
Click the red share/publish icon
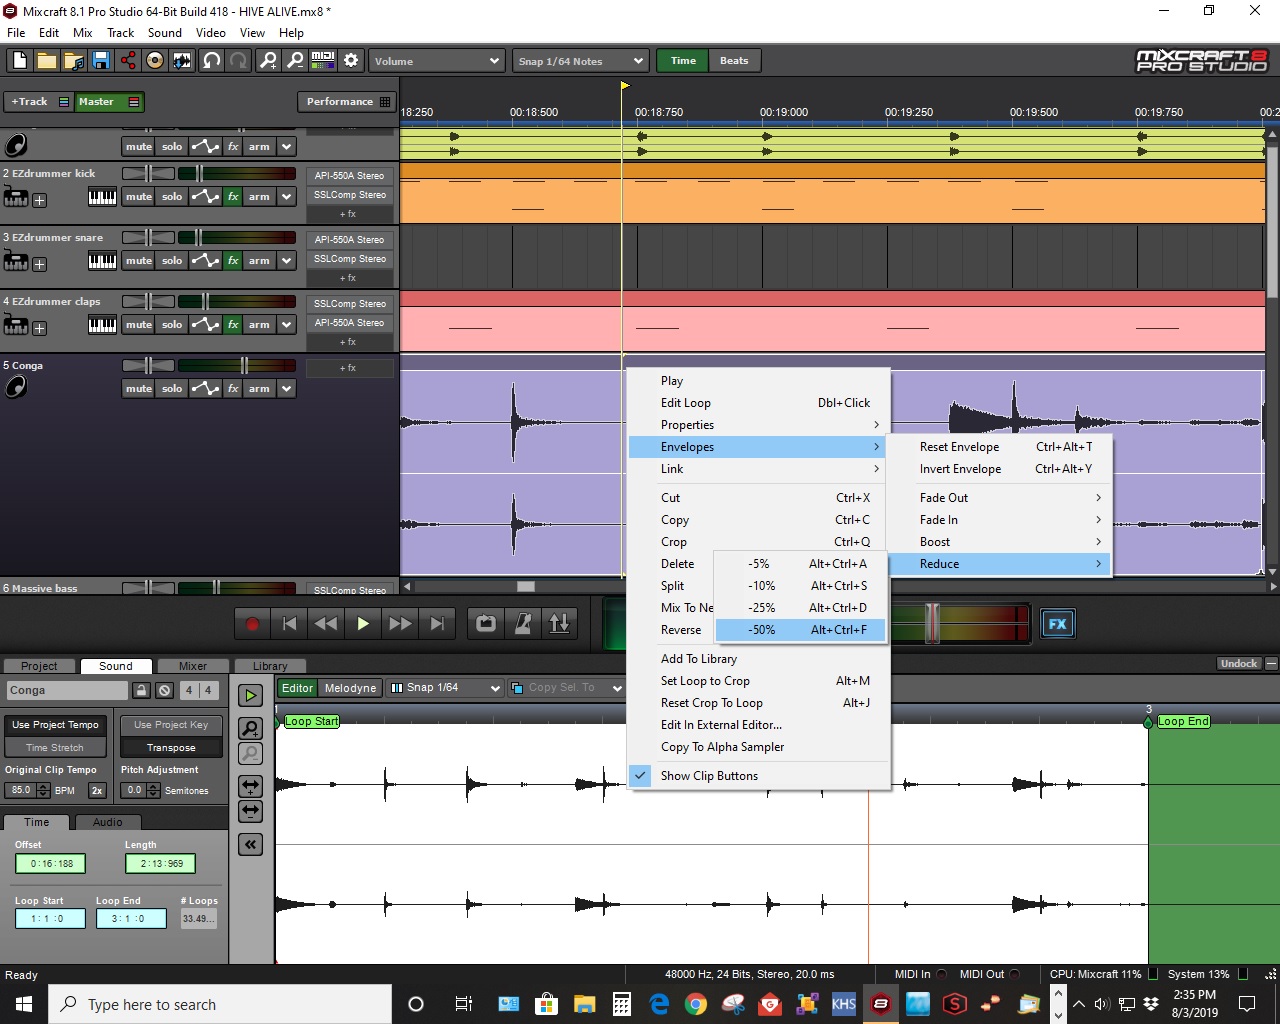click(x=128, y=61)
